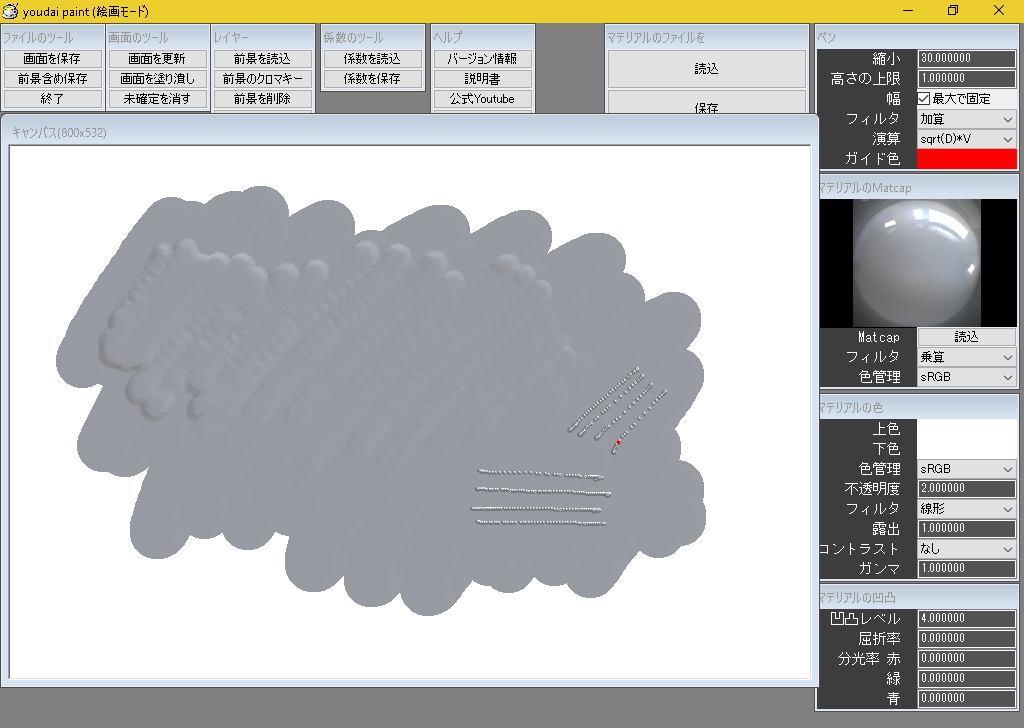Screen dimensions: 1024x728
Task: Click the 係数を保存 button
Action: (x=372, y=77)
